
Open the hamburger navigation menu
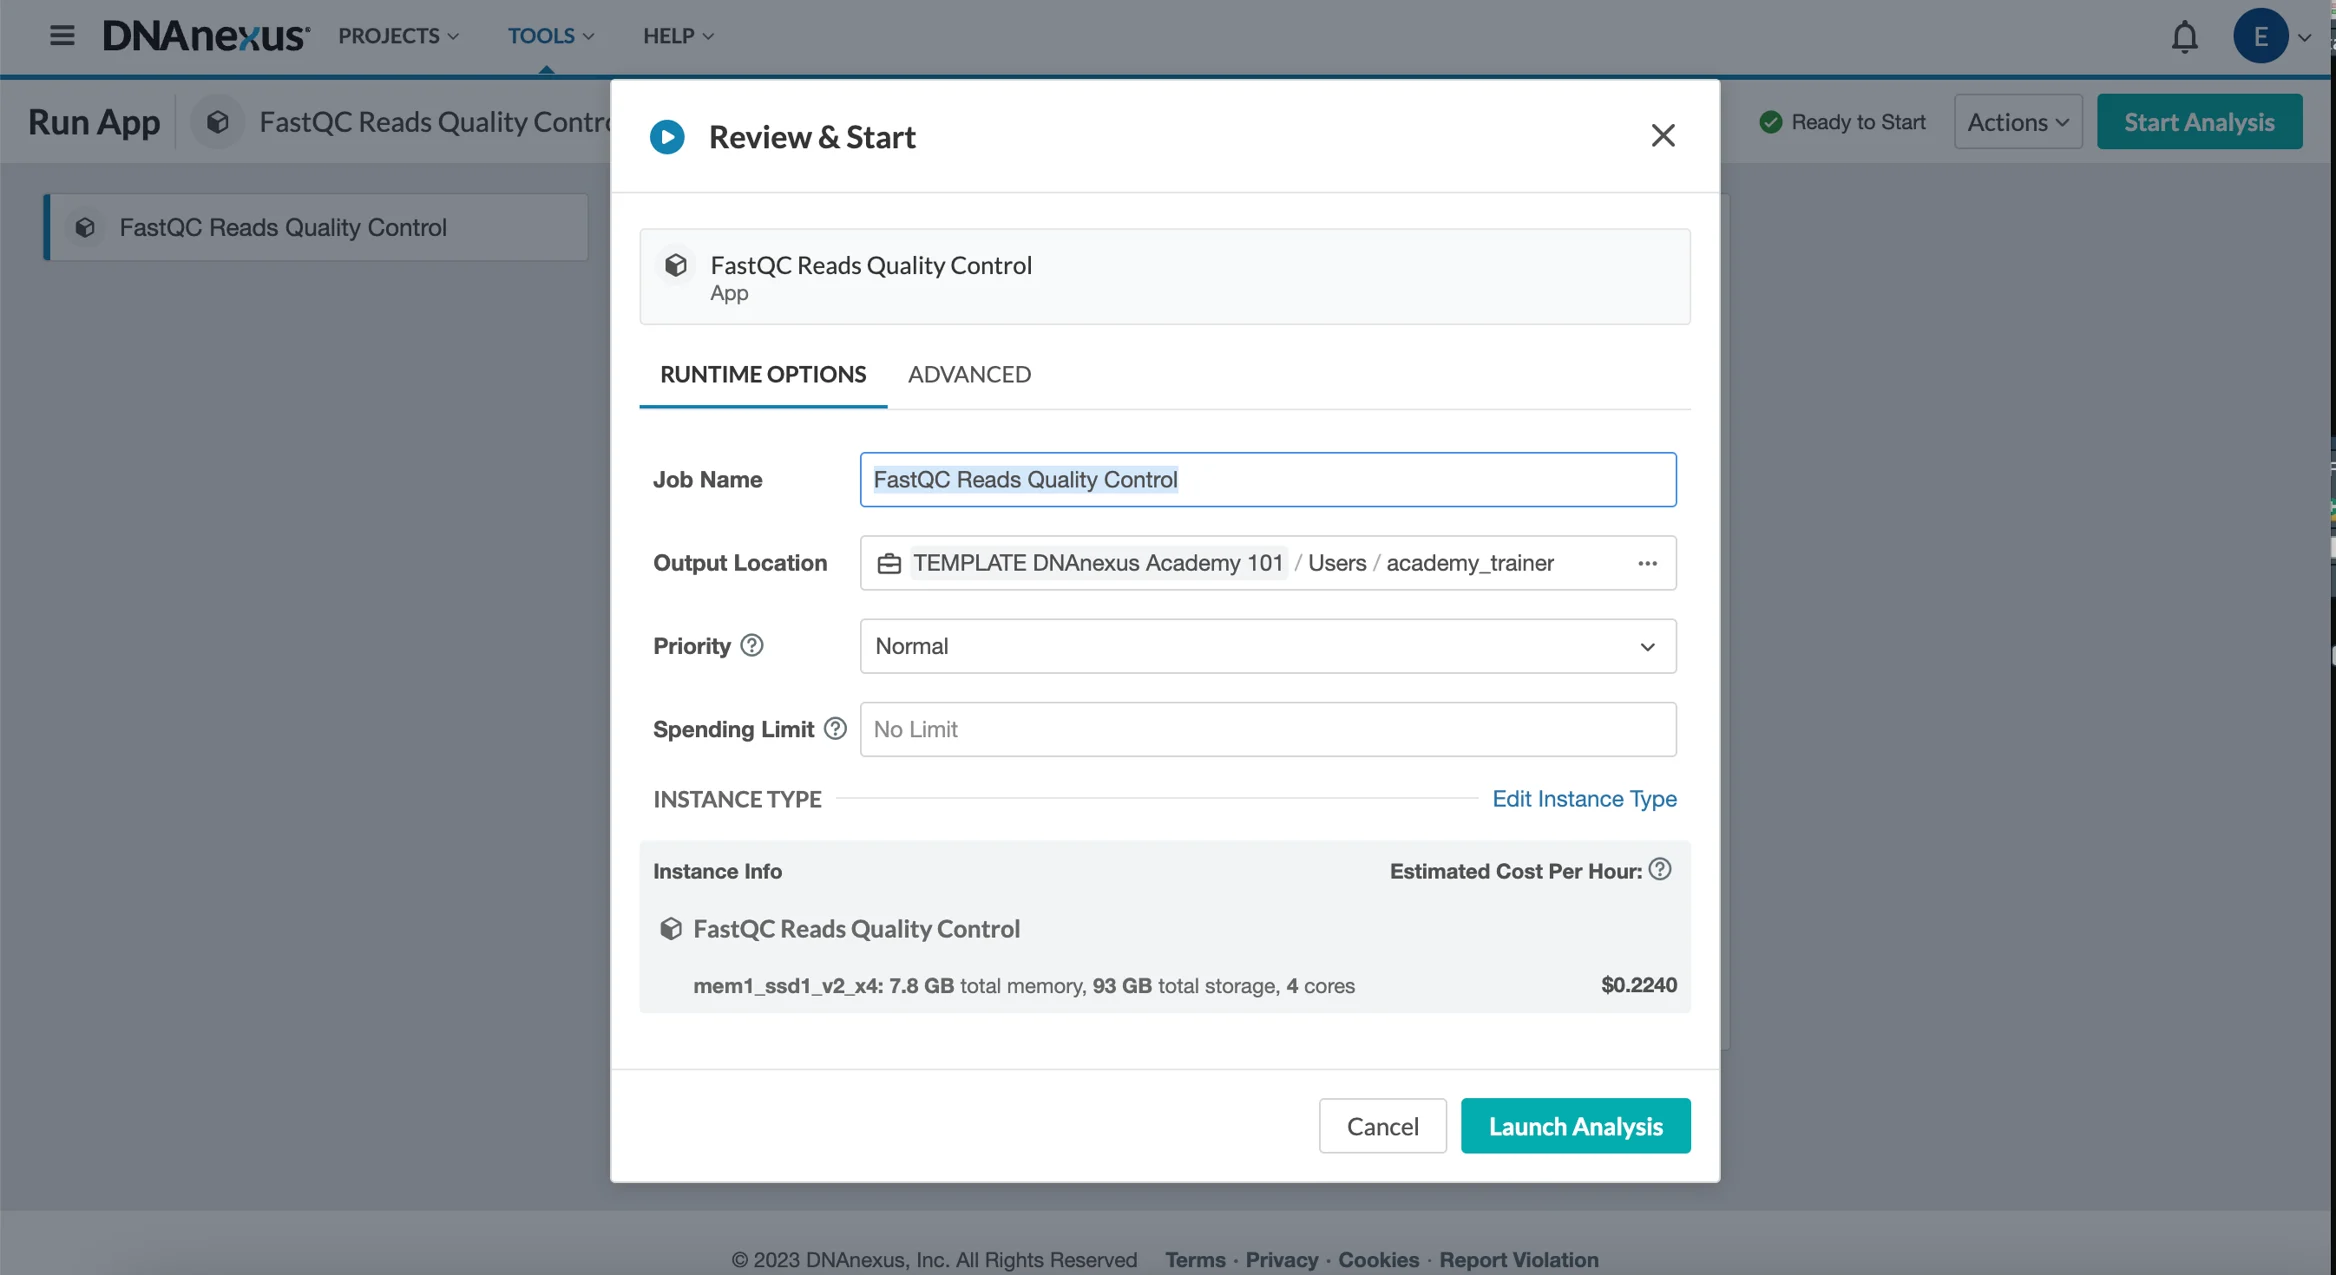tap(62, 36)
